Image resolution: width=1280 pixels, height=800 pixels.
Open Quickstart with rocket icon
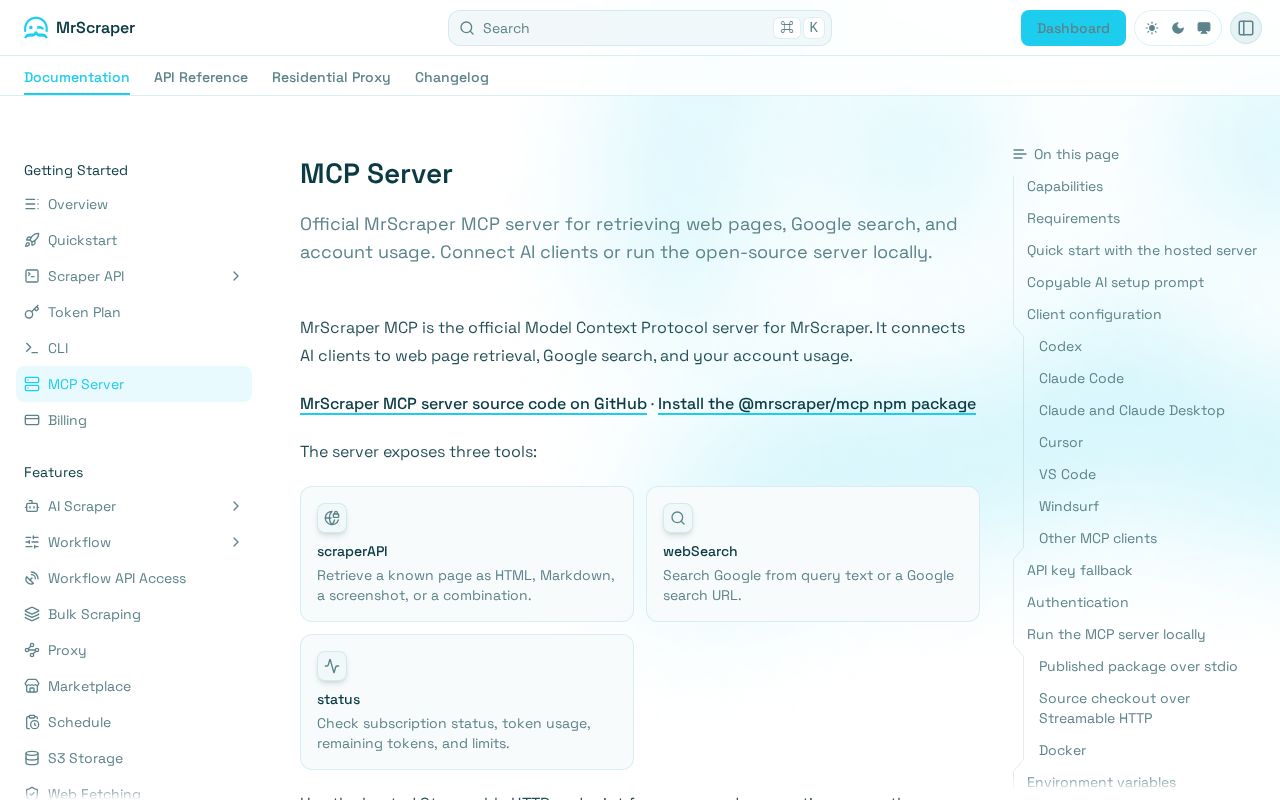[x=134, y=240]
